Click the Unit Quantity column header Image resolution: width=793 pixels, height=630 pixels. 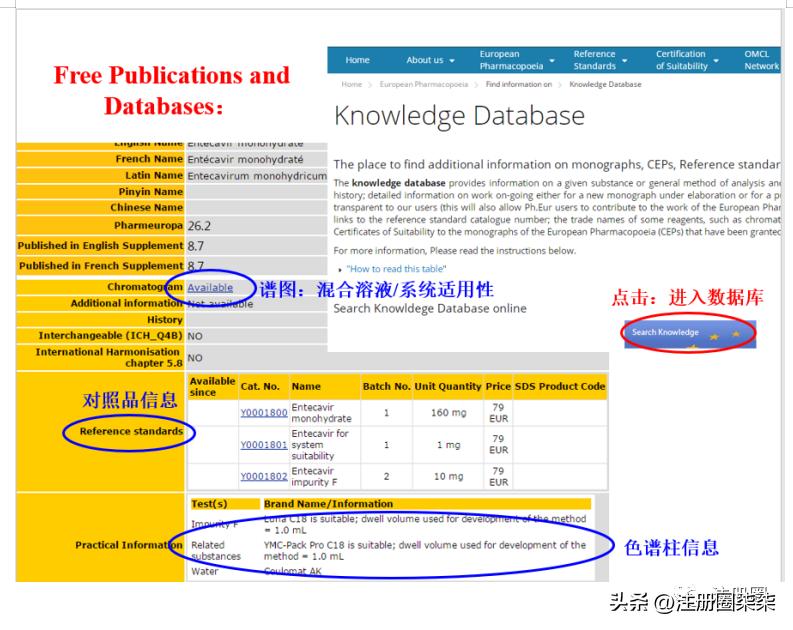pos(448,386)
